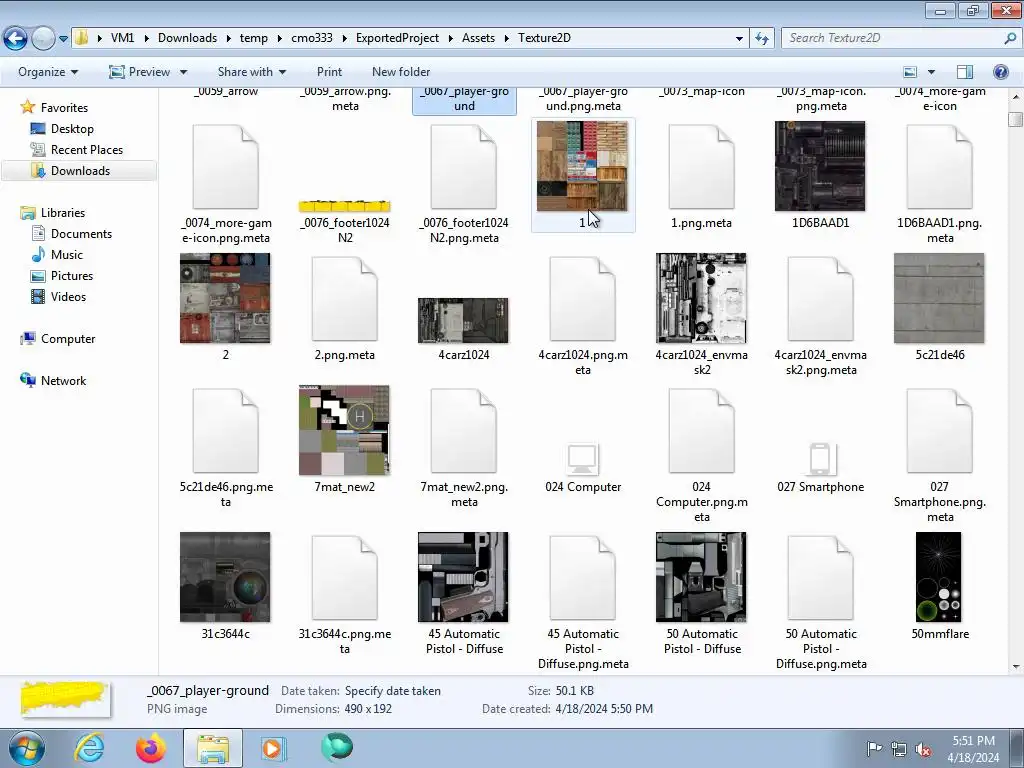
Task: Open Windows Media Player from taskbar
Action: (x=274, y=748)
